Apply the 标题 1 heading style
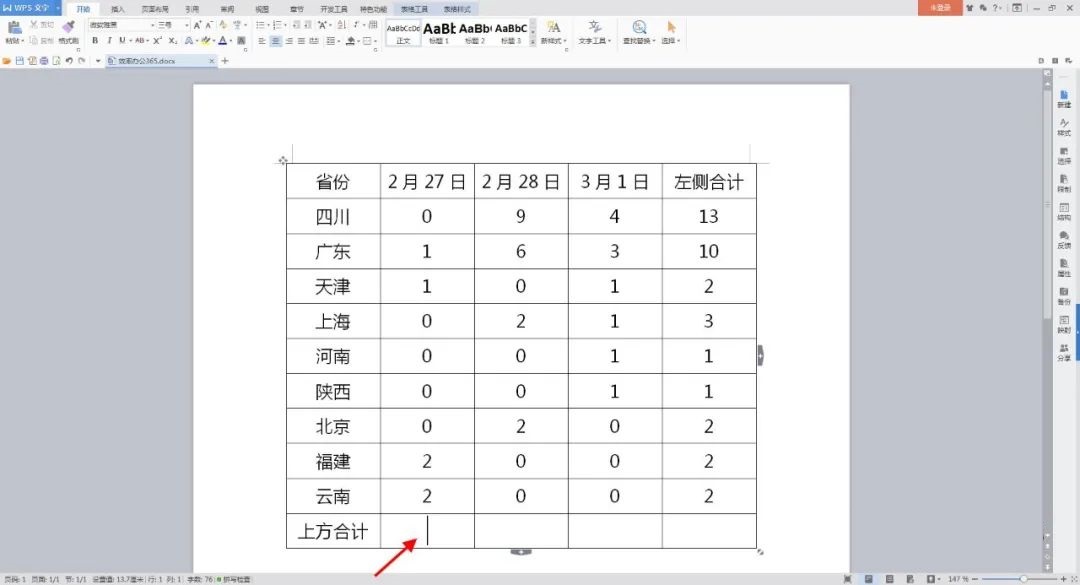Image resolution: width=1080 pixels, height=585 pixels. [x=439, y=31]
